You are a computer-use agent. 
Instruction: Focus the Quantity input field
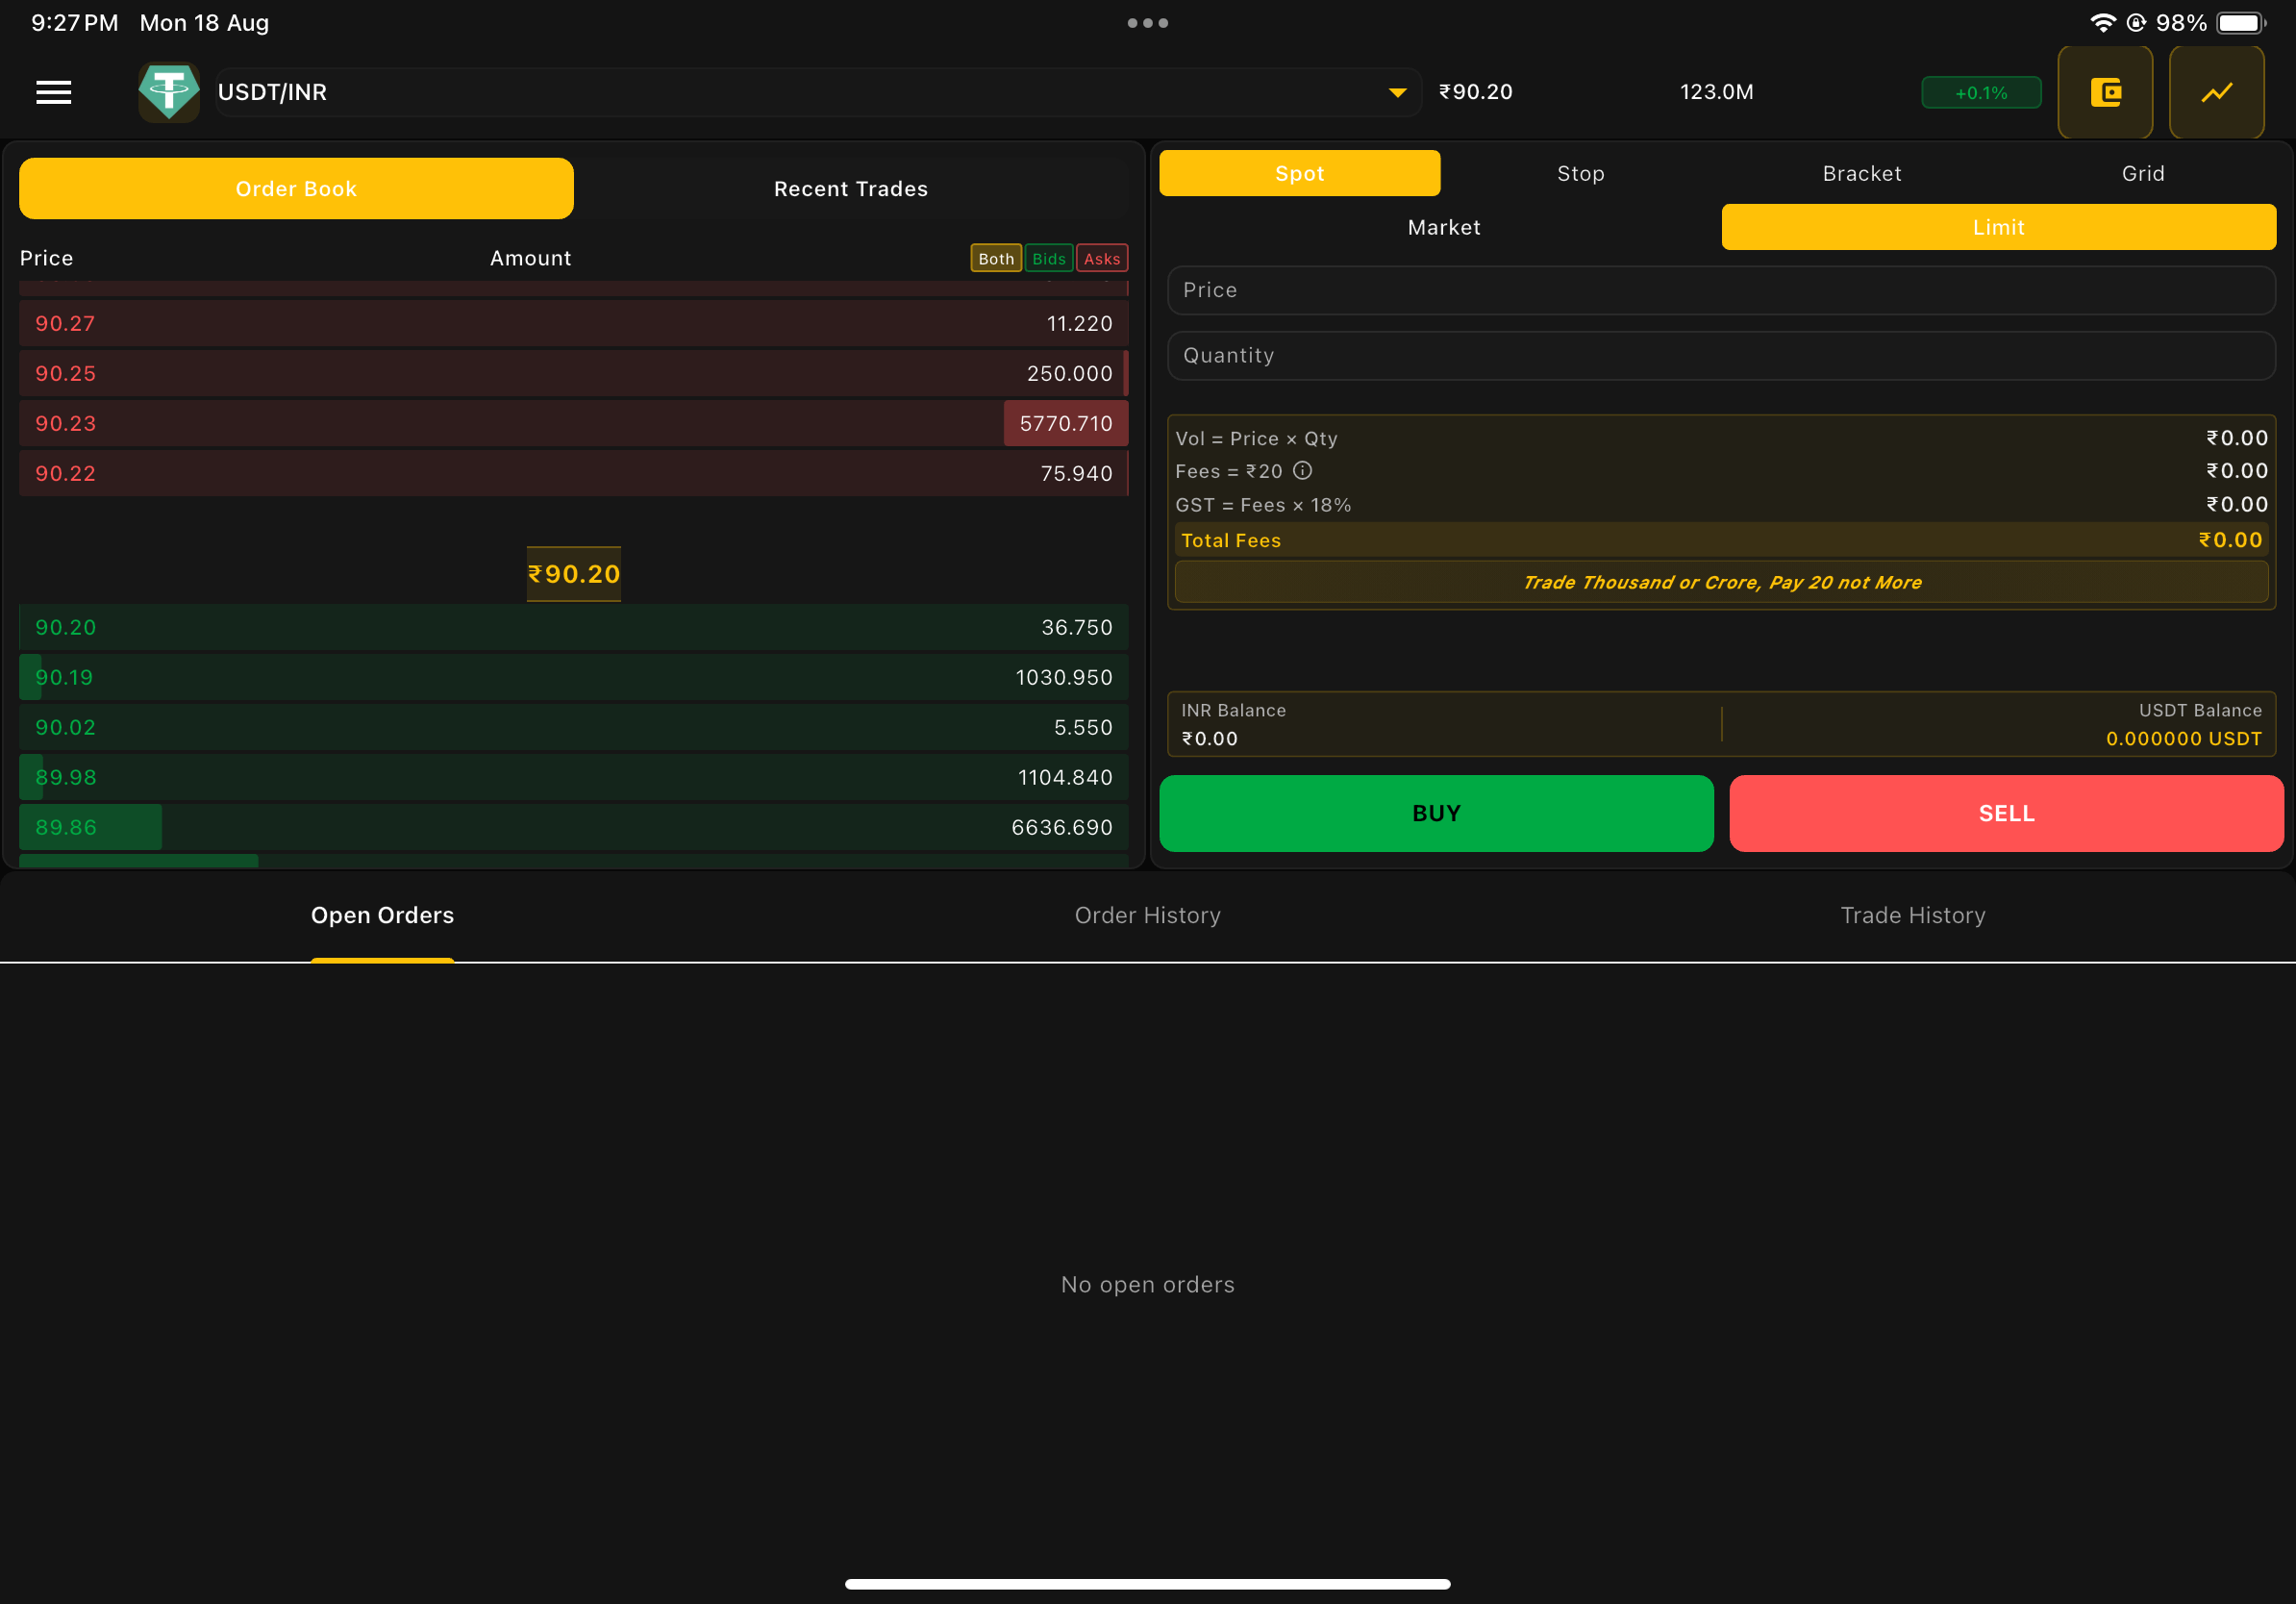click(1720, 356)
